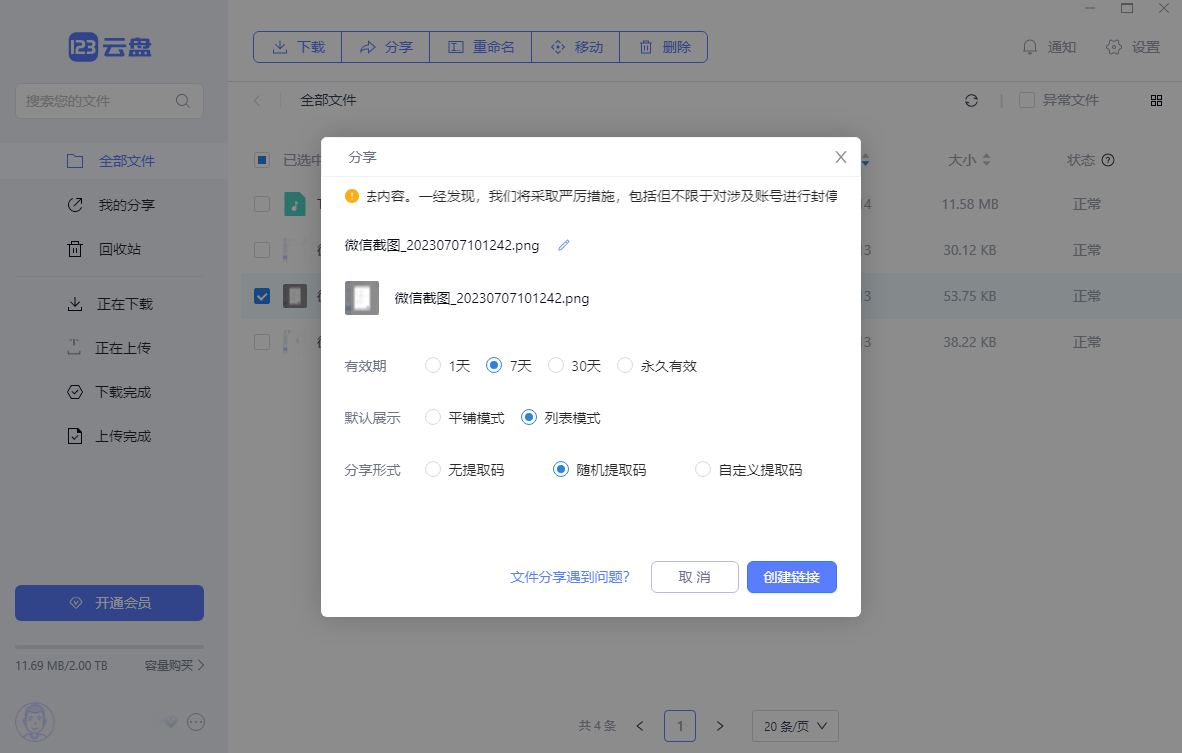Click the 创建链接 button

791,577
